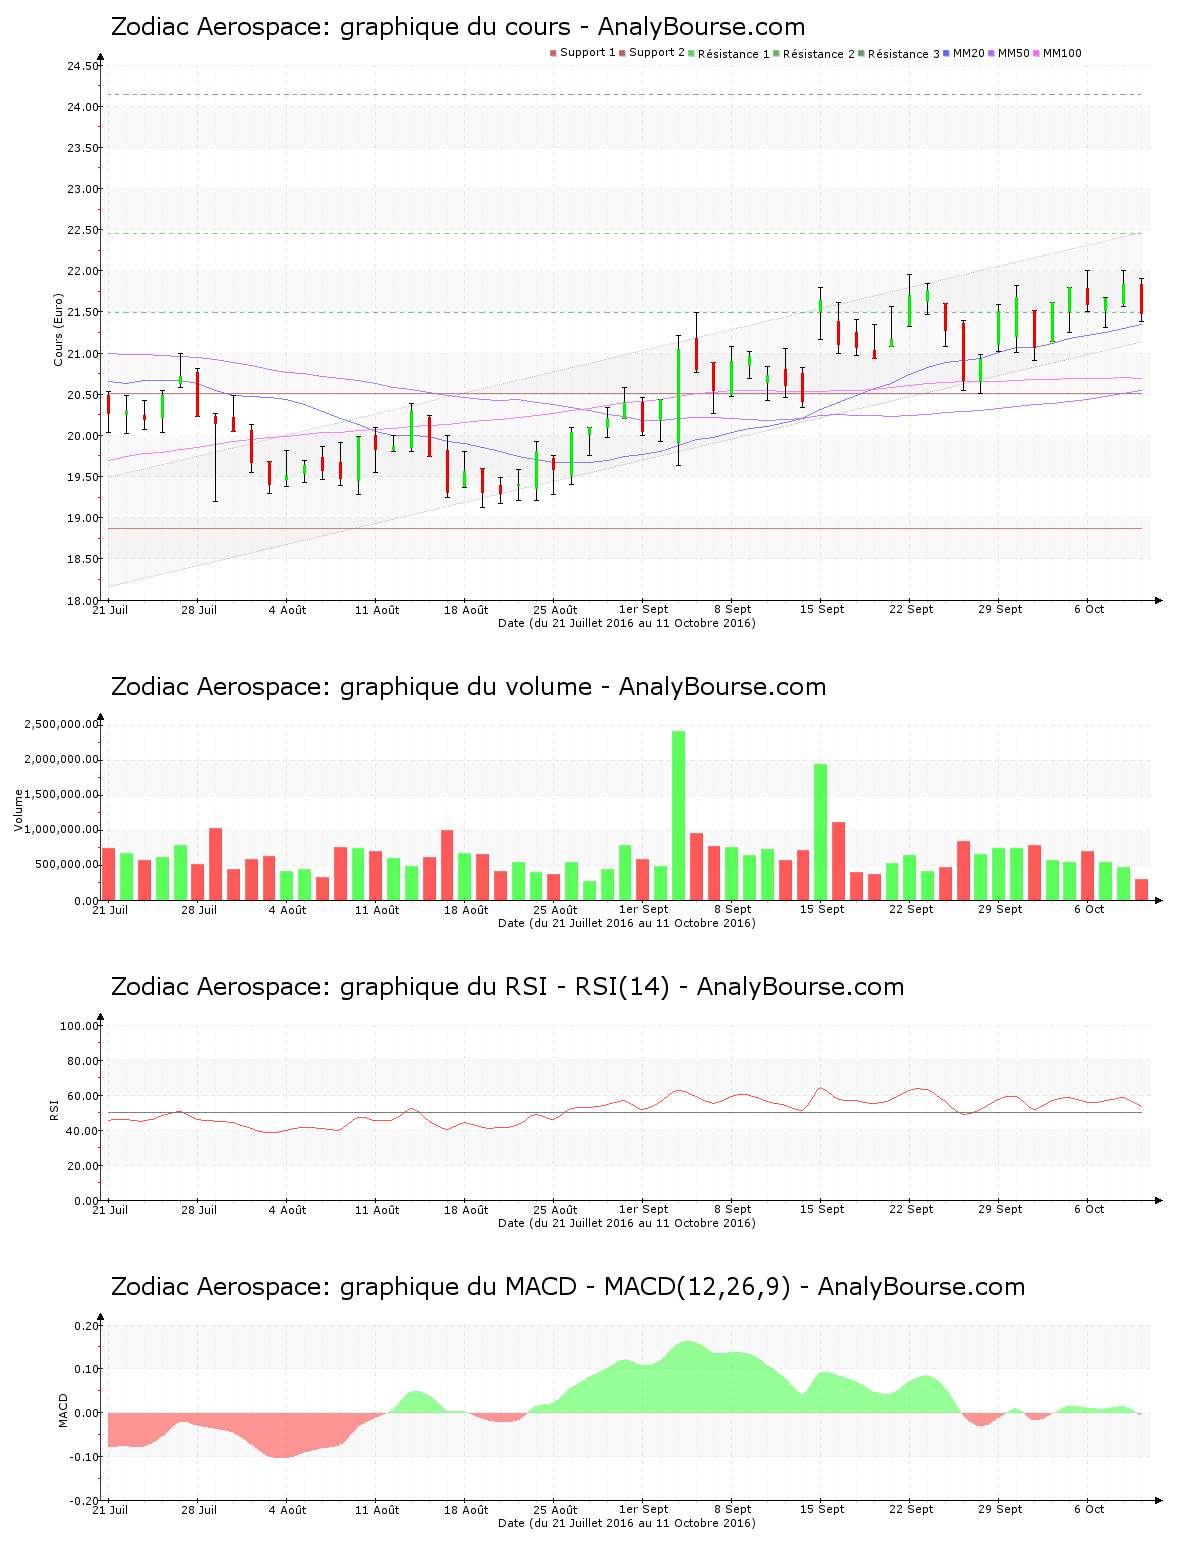Click the 500,000.00 volume axis value
Screen dimensions: 1200x1550
tap(66, 865)
